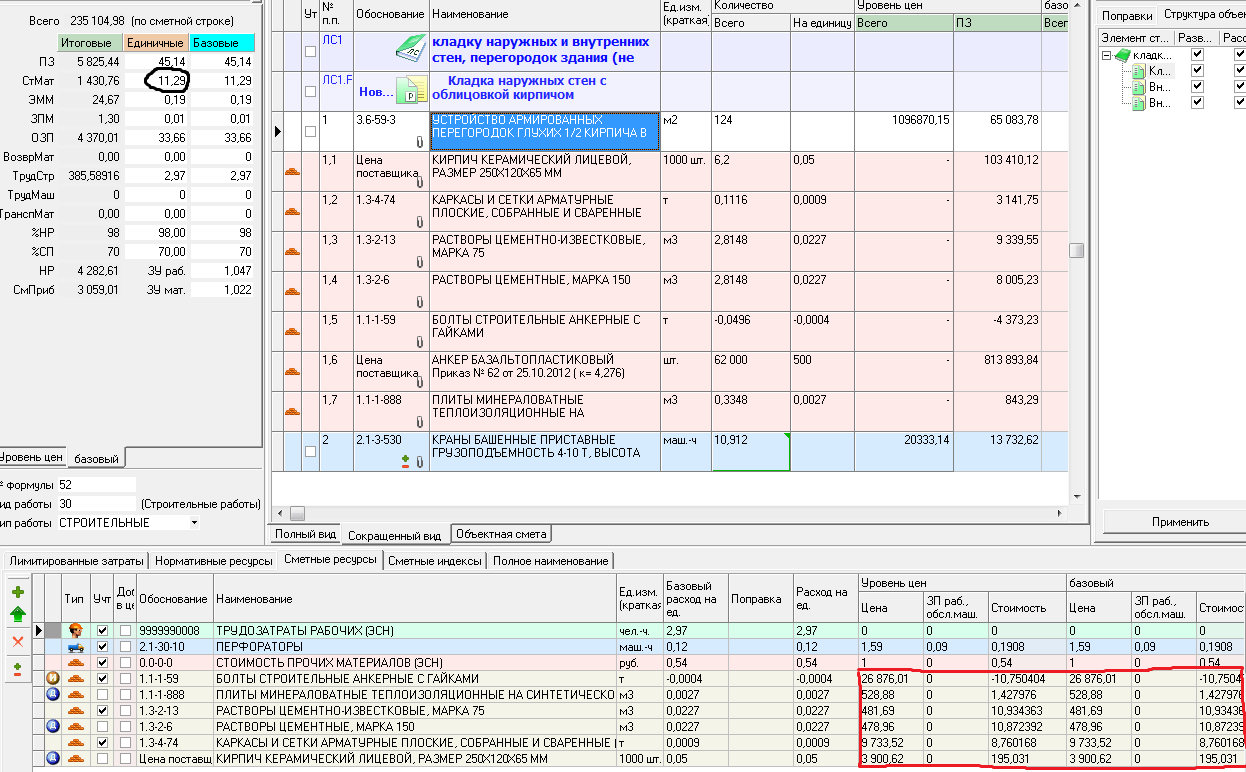Click the brick icon in the 1.3-2-13 resource row

[x=74, y=711]
